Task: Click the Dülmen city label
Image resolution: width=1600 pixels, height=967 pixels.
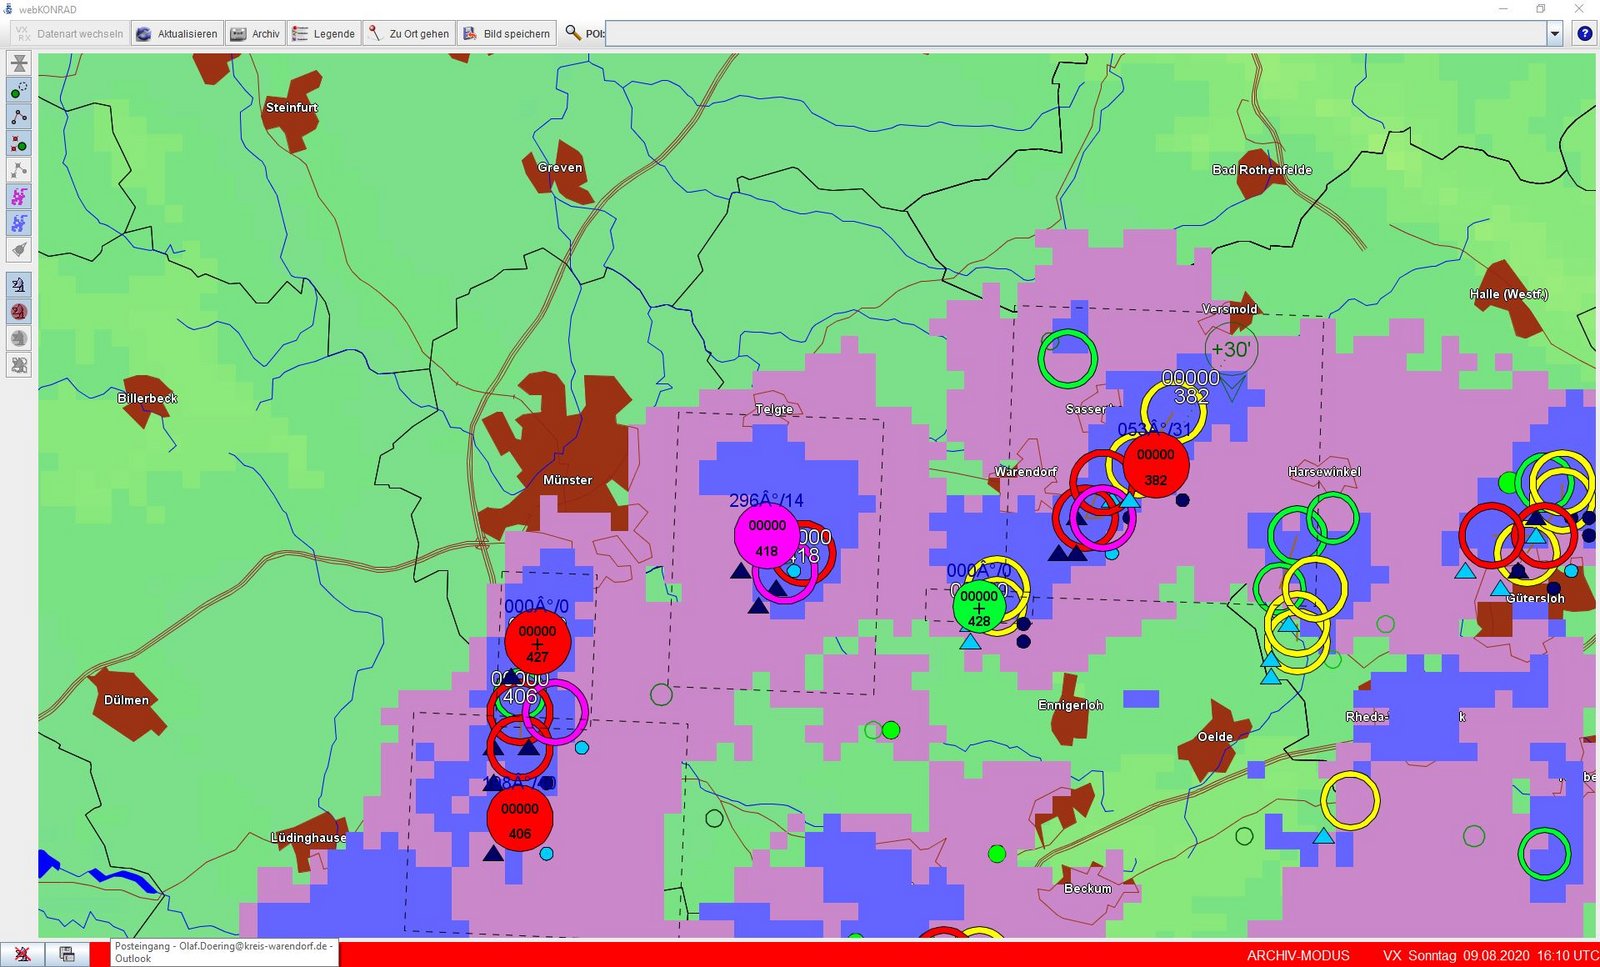Action: (126, 700)
